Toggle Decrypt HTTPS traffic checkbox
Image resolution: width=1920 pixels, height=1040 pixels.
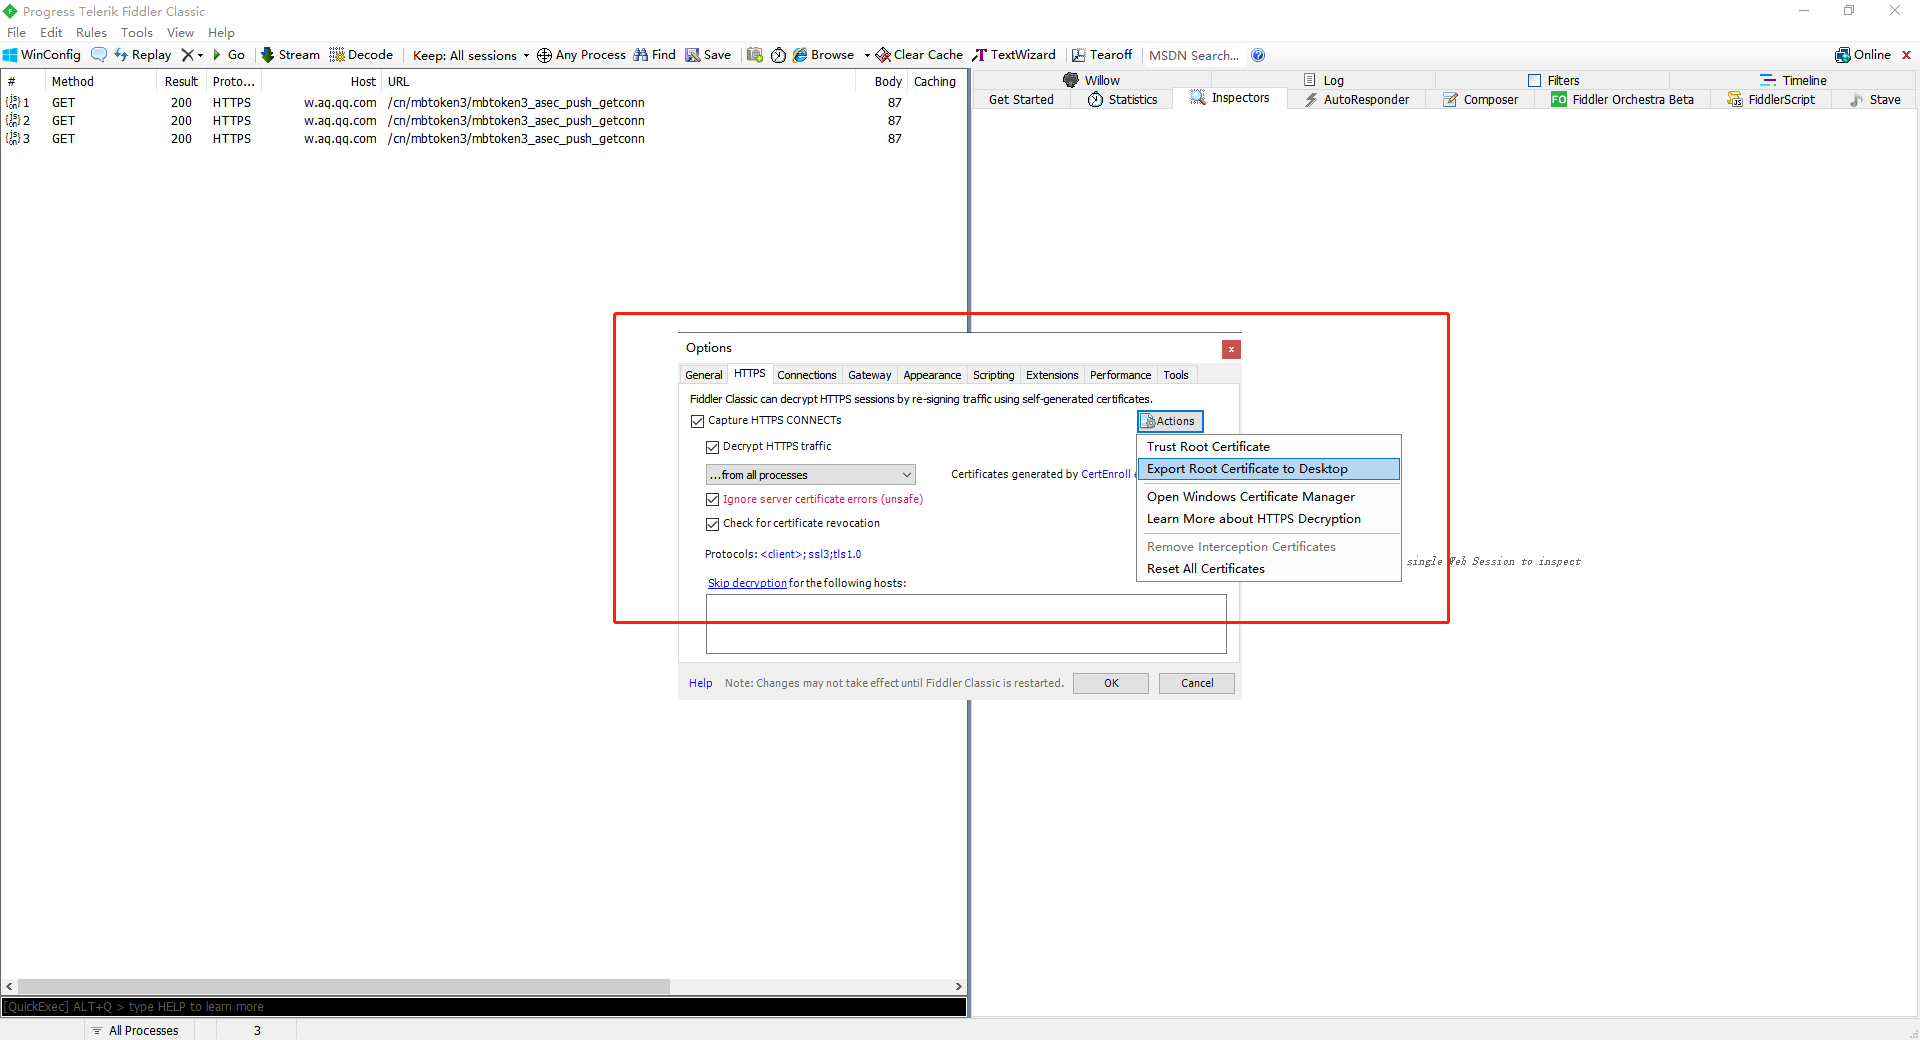(x=713, y=447)
